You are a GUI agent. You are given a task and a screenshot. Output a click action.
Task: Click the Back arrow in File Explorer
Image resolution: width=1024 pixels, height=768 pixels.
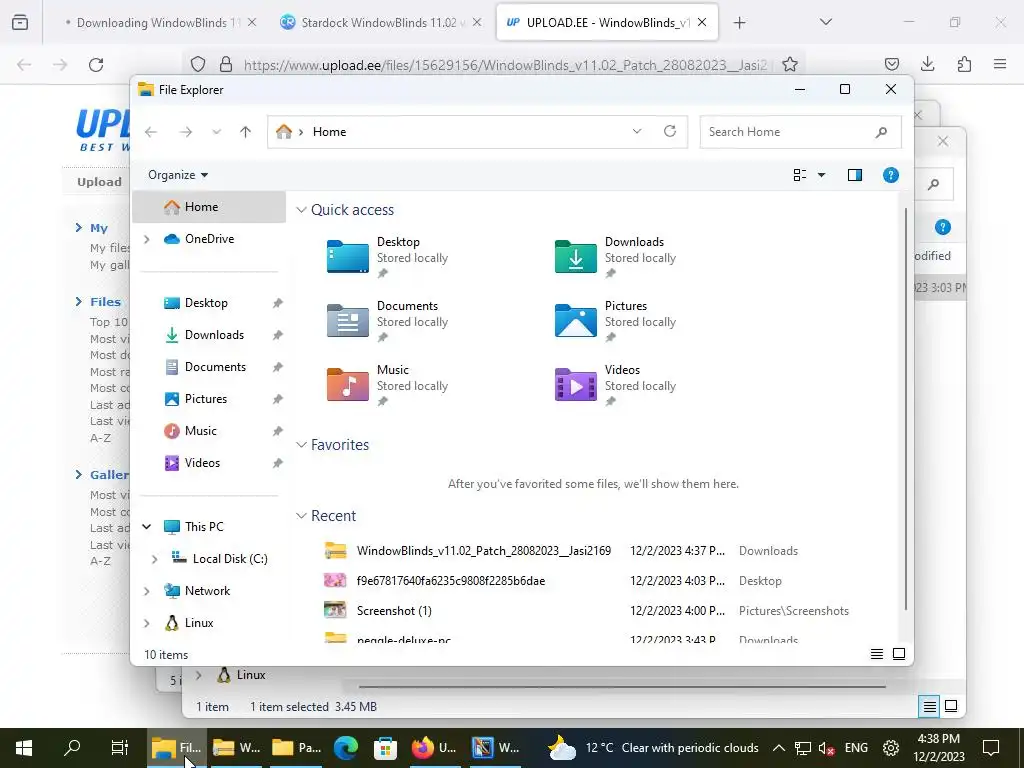tap(151, 132)
